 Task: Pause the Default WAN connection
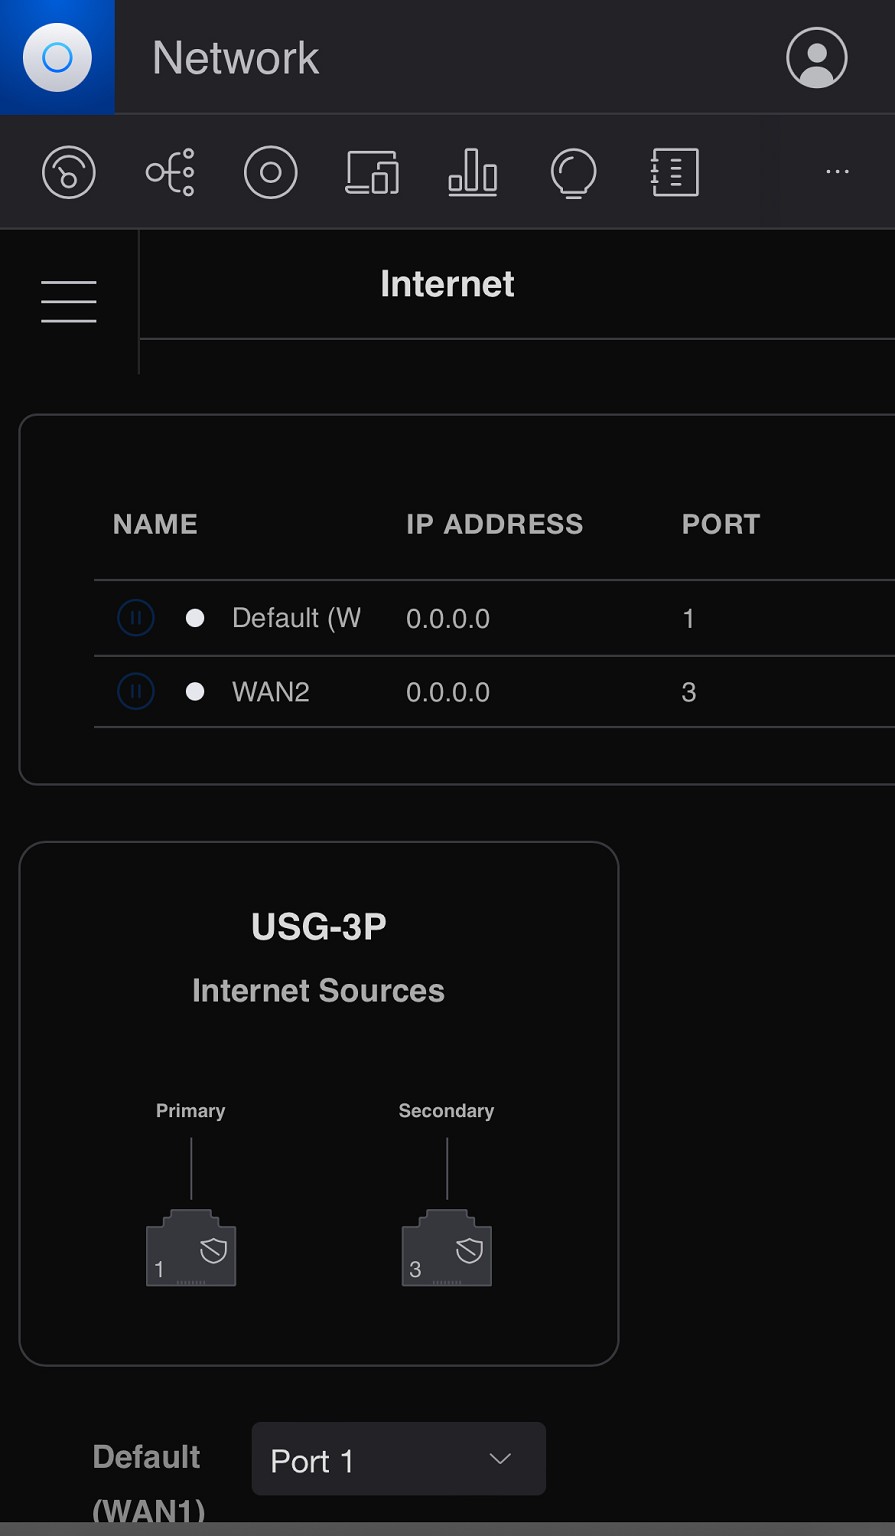pyautogui.click(x=136, y=618)
